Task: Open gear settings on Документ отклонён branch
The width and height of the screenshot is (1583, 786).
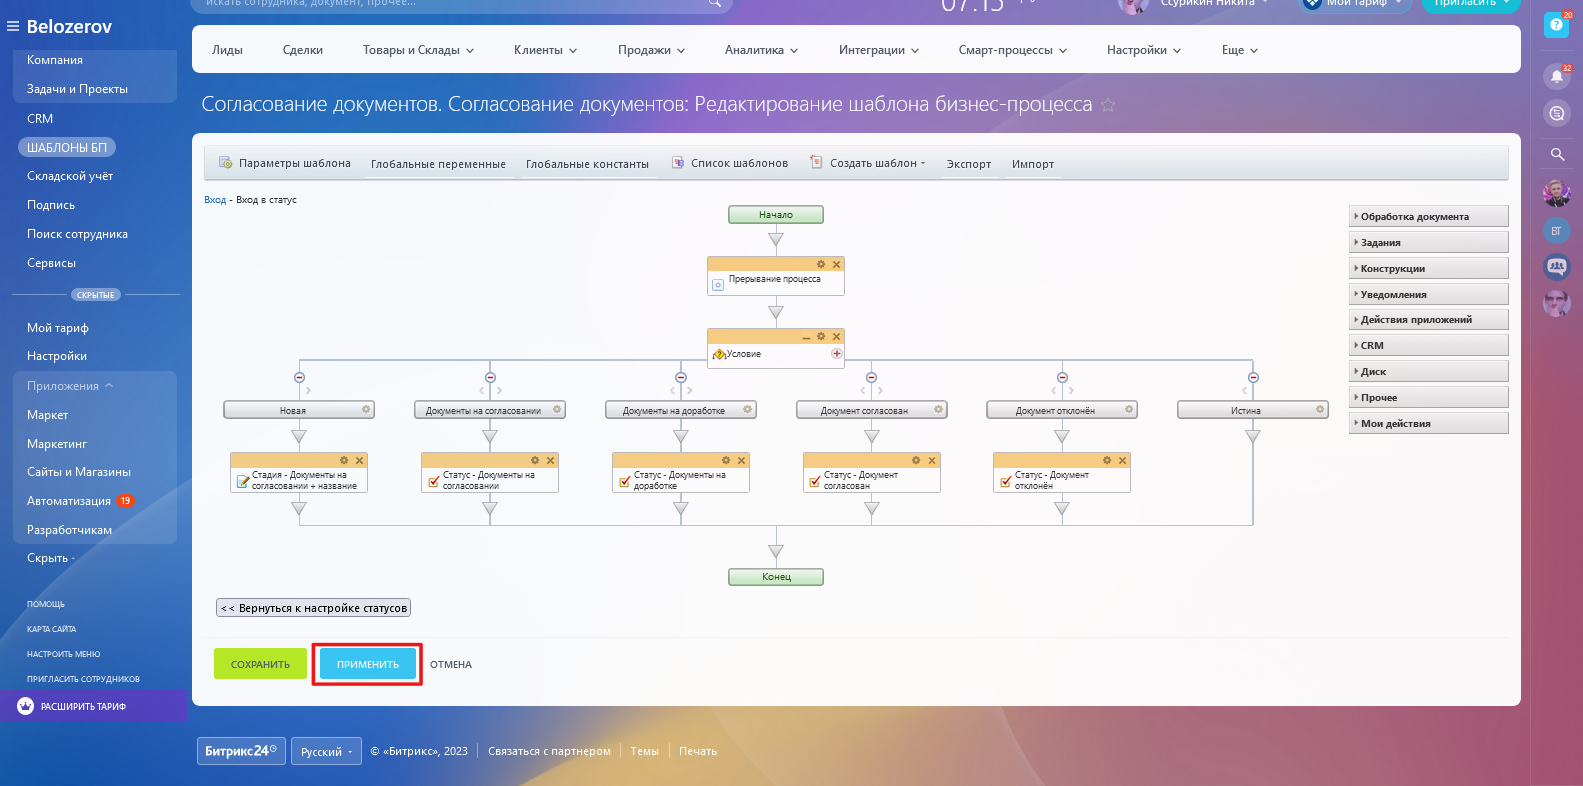Action: click(x=1129, y=409)
